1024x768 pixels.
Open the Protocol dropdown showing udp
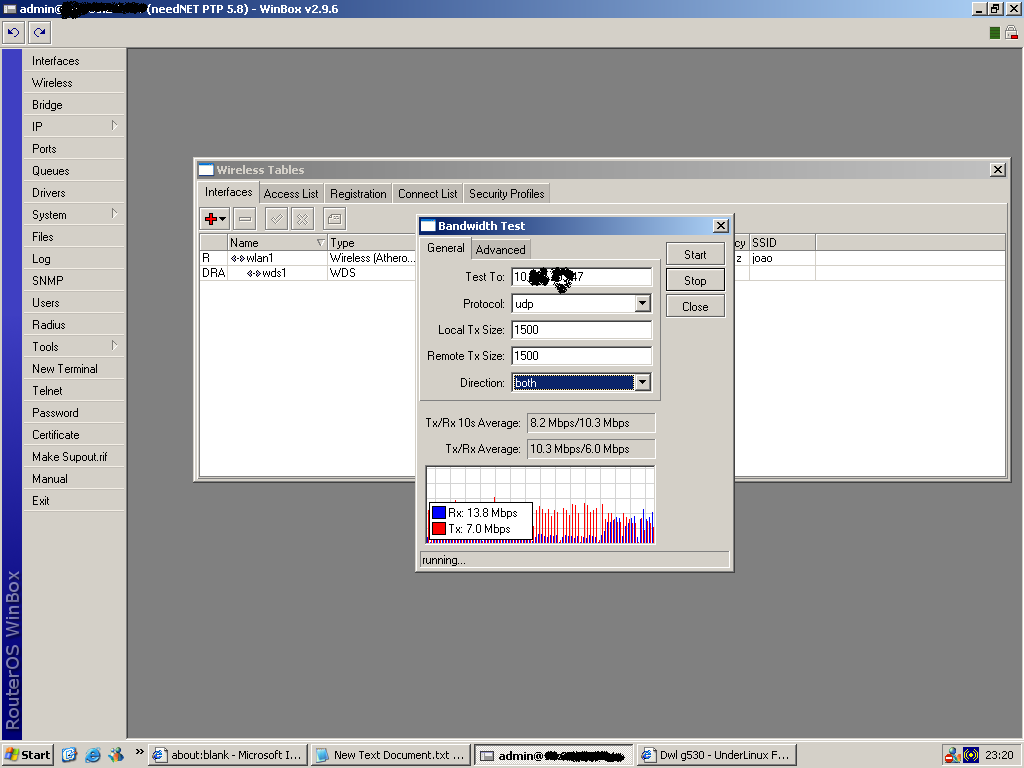pos(642,303)
